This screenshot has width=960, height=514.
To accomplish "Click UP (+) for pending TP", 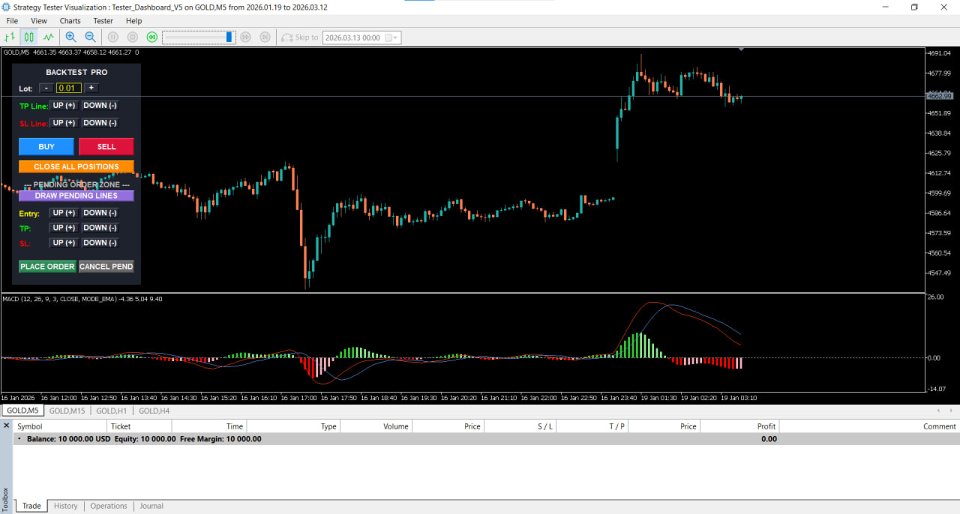I will coord(64,228).
